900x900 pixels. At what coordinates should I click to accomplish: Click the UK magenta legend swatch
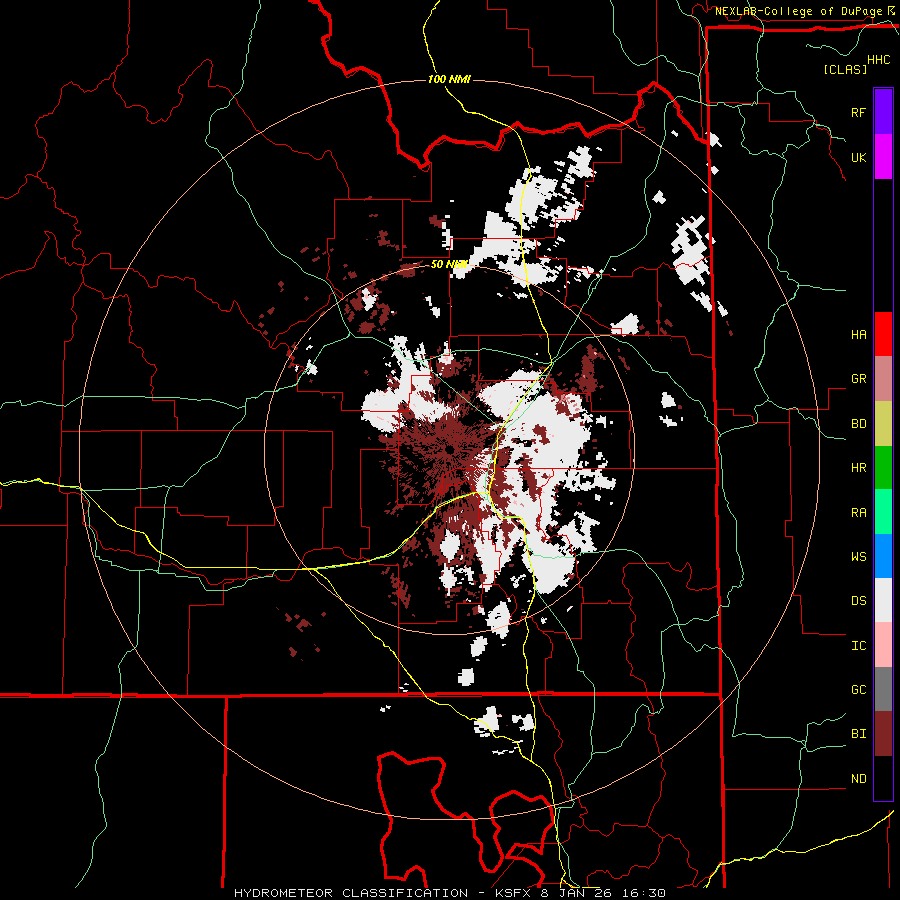tap(883, 157)
